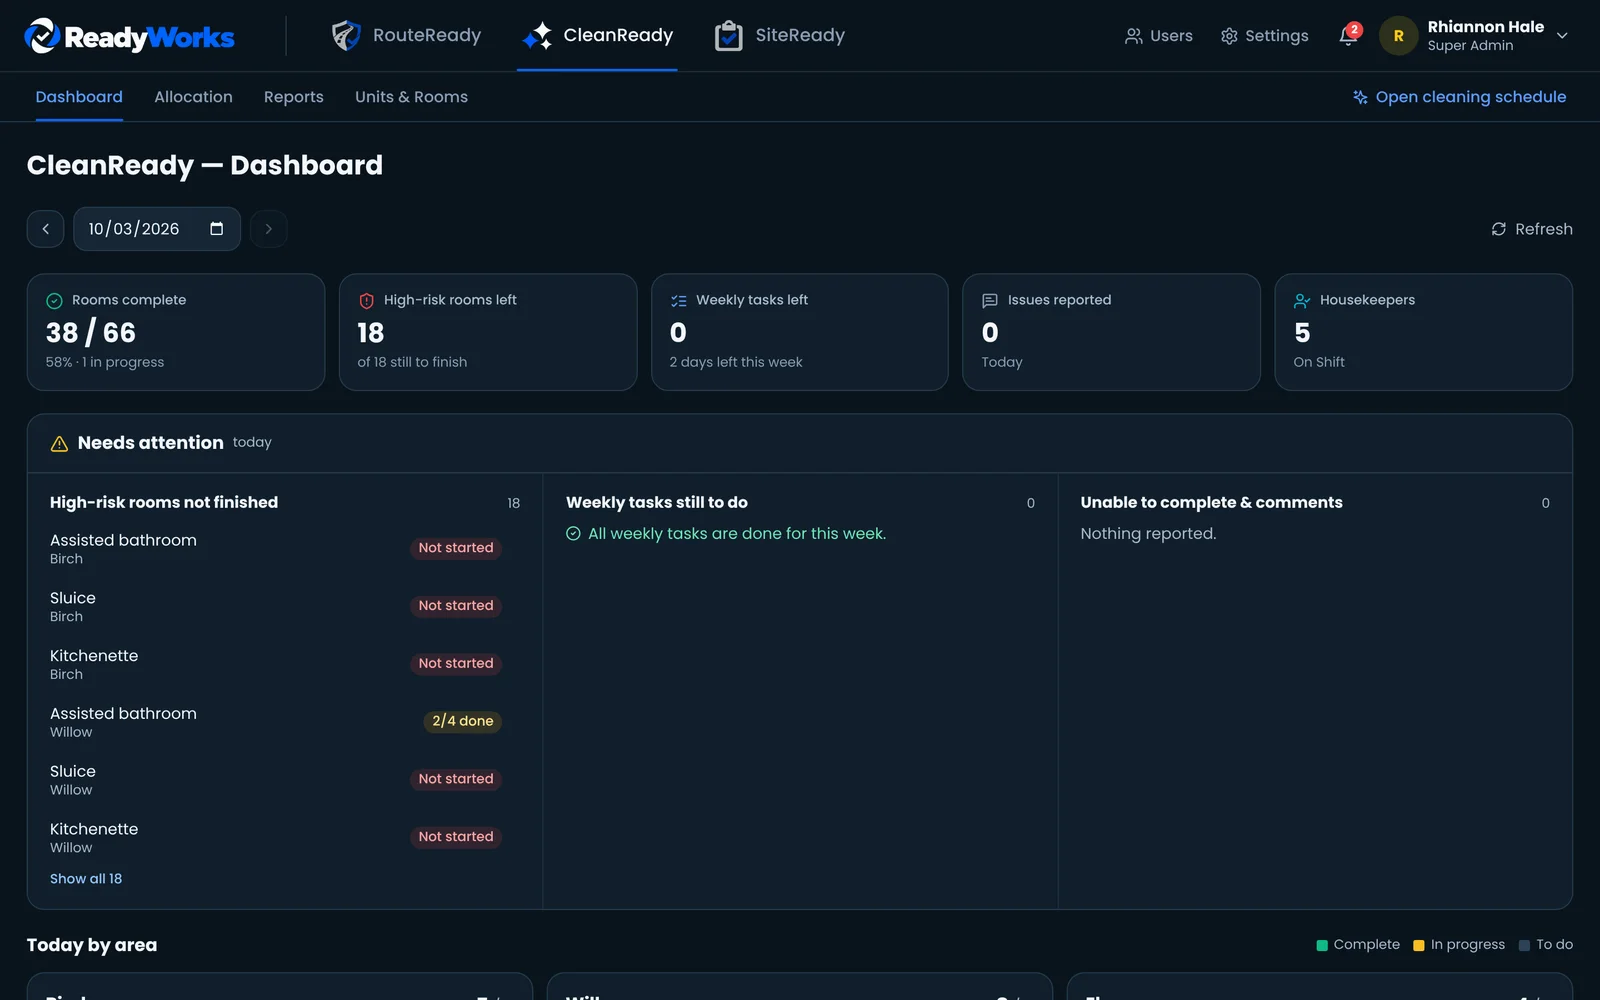Click the RouteReady shield icon

pyautogui.click(x=346, y=36)
